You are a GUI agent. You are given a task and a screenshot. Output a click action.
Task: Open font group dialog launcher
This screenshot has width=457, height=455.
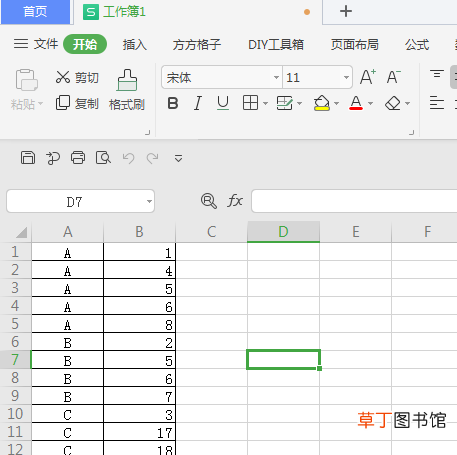412,133
